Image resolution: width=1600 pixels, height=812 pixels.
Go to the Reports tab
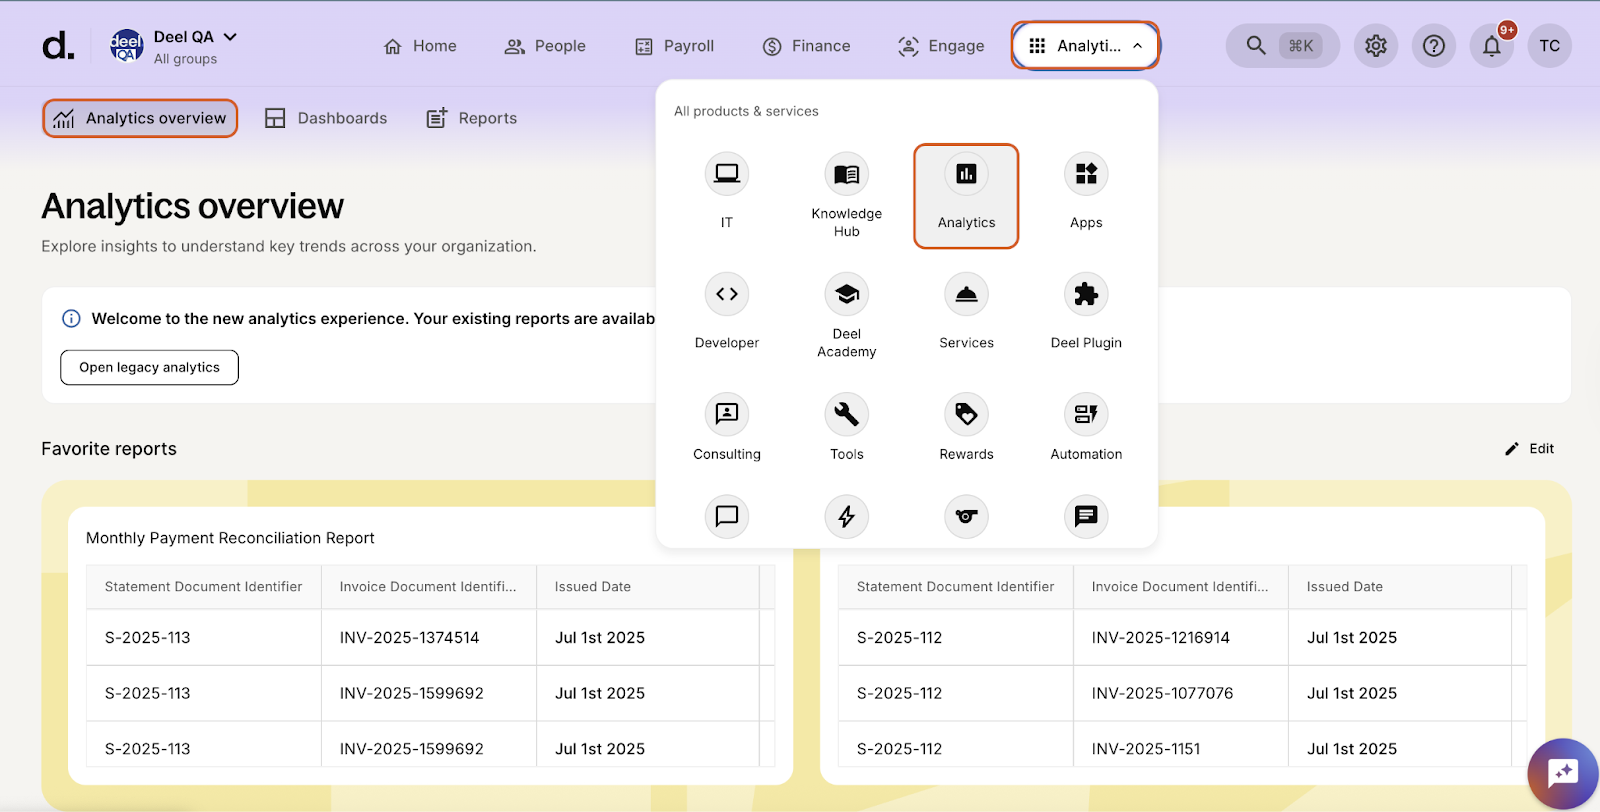click(x=472, y=118)
